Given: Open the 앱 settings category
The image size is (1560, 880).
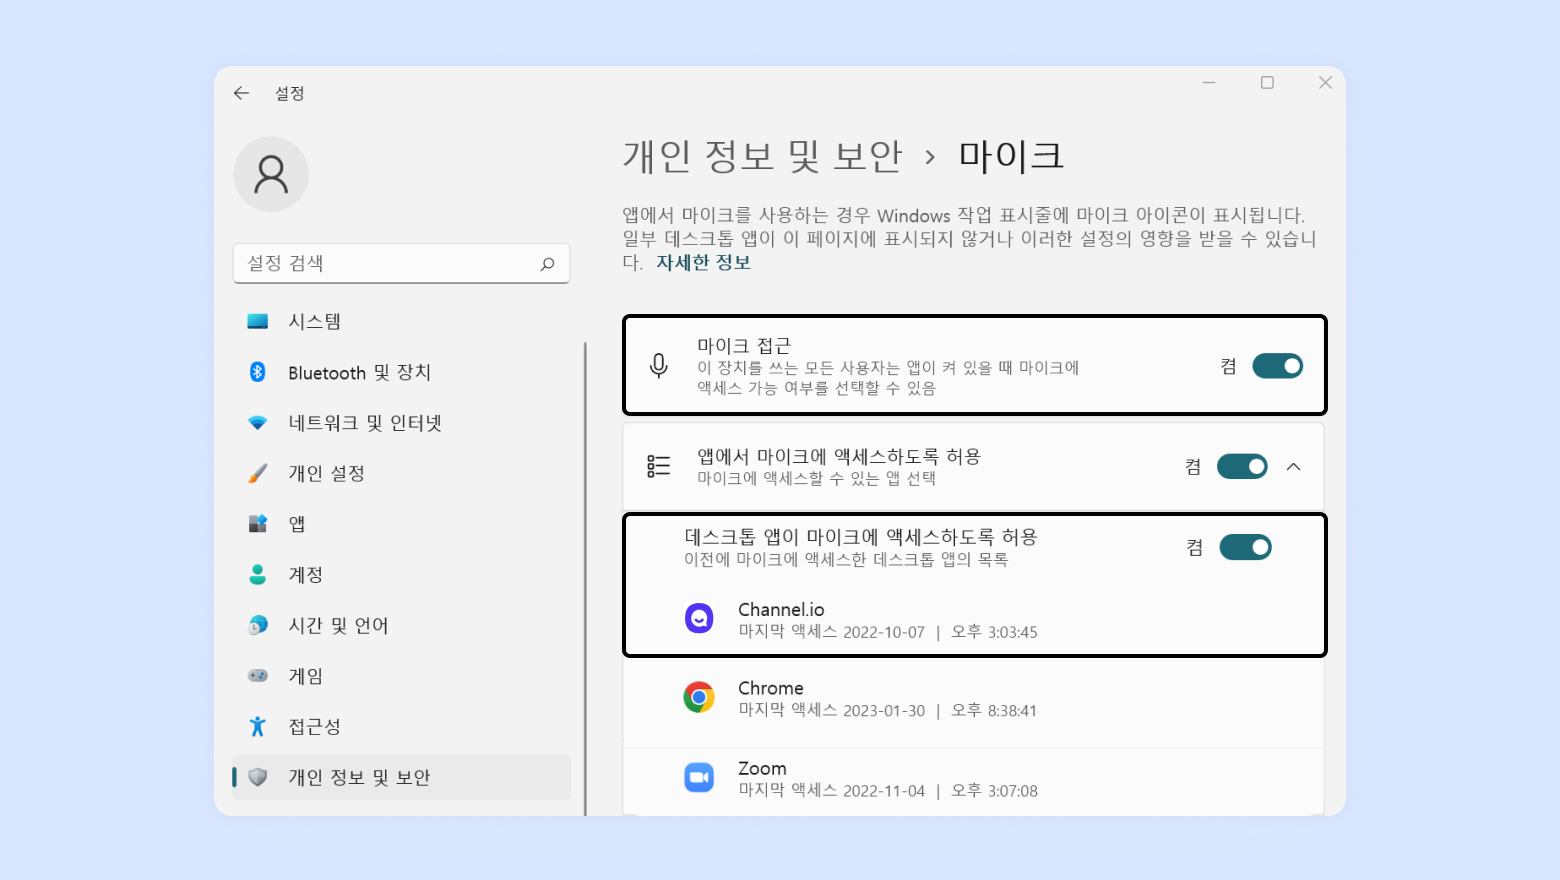Looking at the screenshot, I should point(402,524).
